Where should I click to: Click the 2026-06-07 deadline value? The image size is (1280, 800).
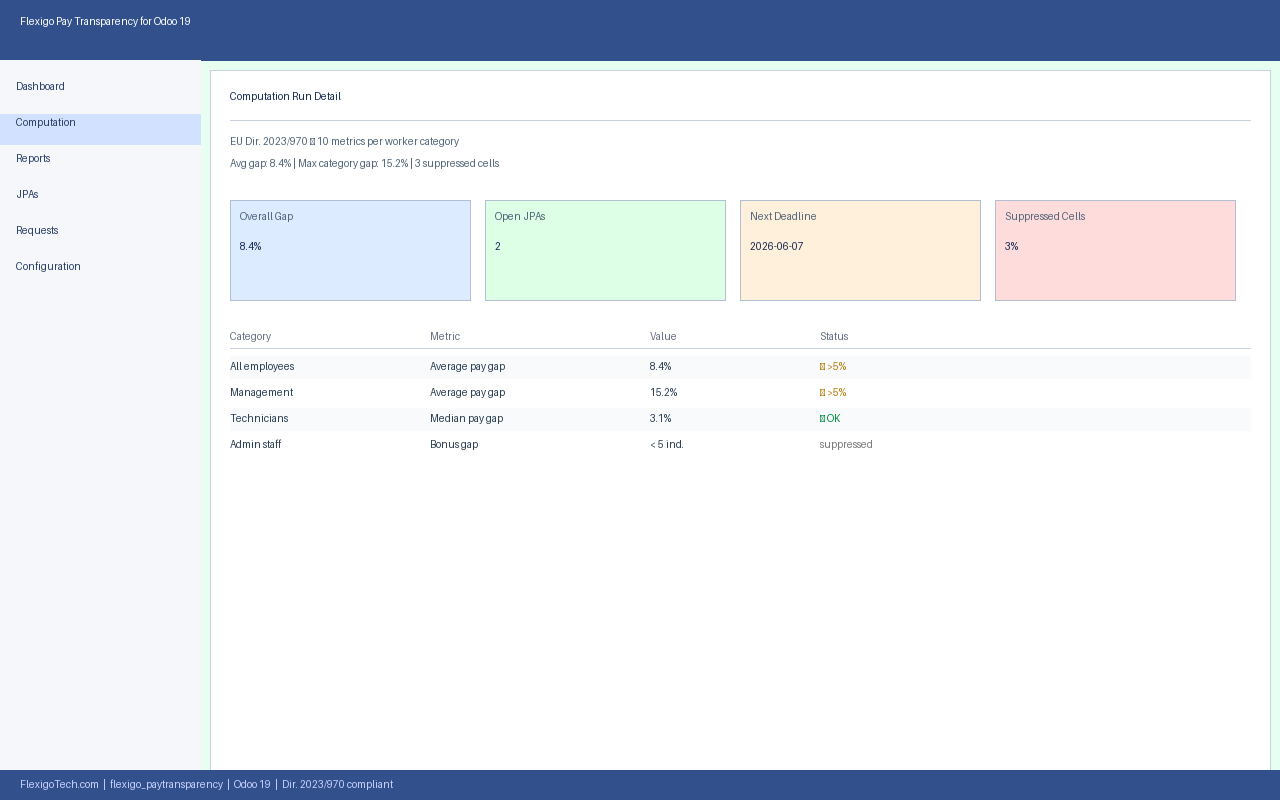pyautogui.click(x=776, y=247)
